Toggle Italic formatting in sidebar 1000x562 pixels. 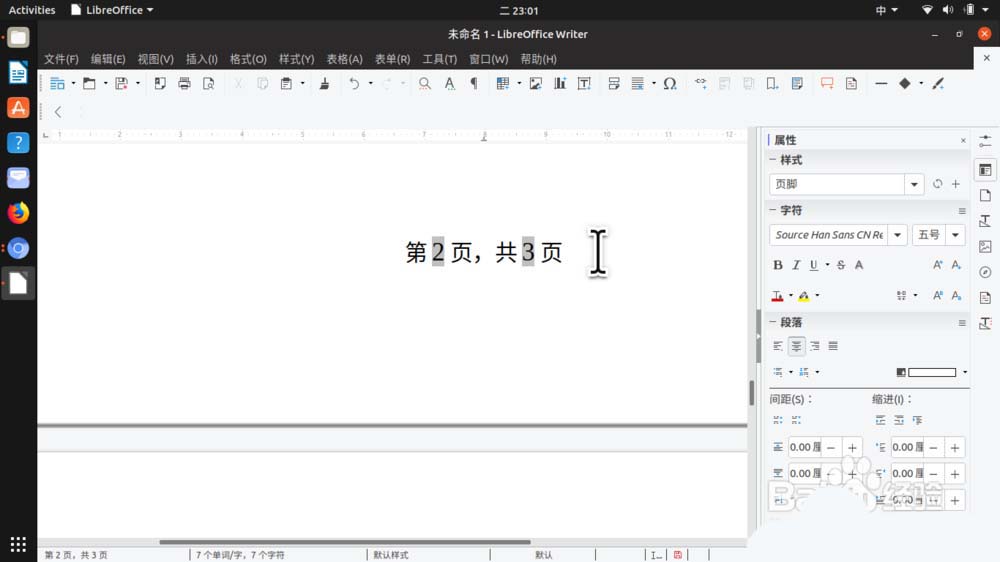[x=796, y=265]
